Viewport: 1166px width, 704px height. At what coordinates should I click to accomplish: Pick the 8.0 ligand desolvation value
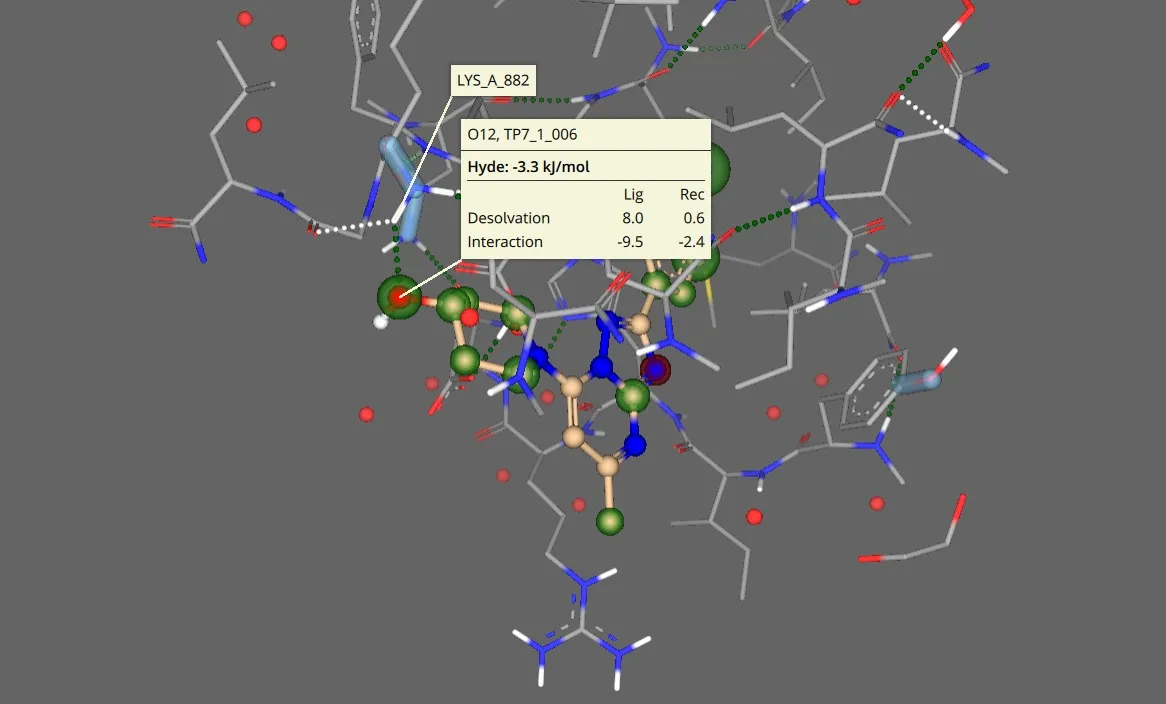click(633, 218)
